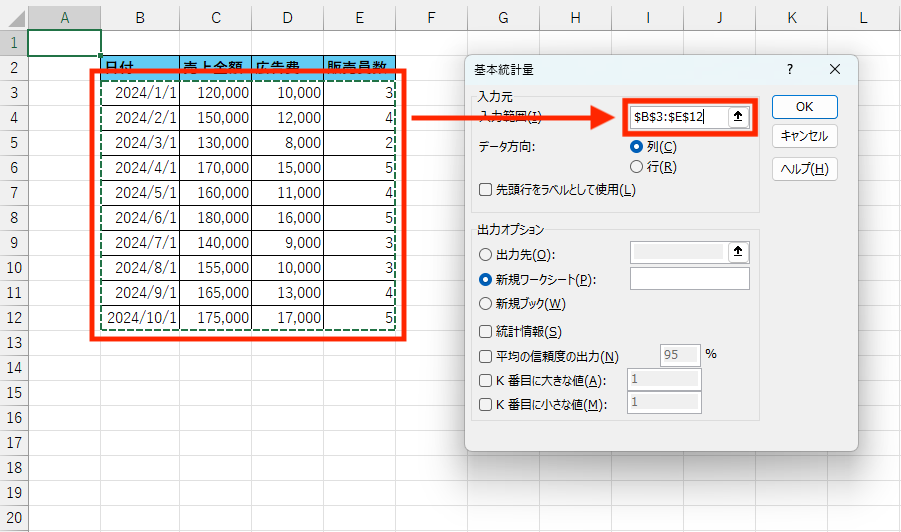The width and height of the screenshot is (901, 532).
Task: Check 平均の信頼度の出力(N) checkbox
Action: point(486,356)
